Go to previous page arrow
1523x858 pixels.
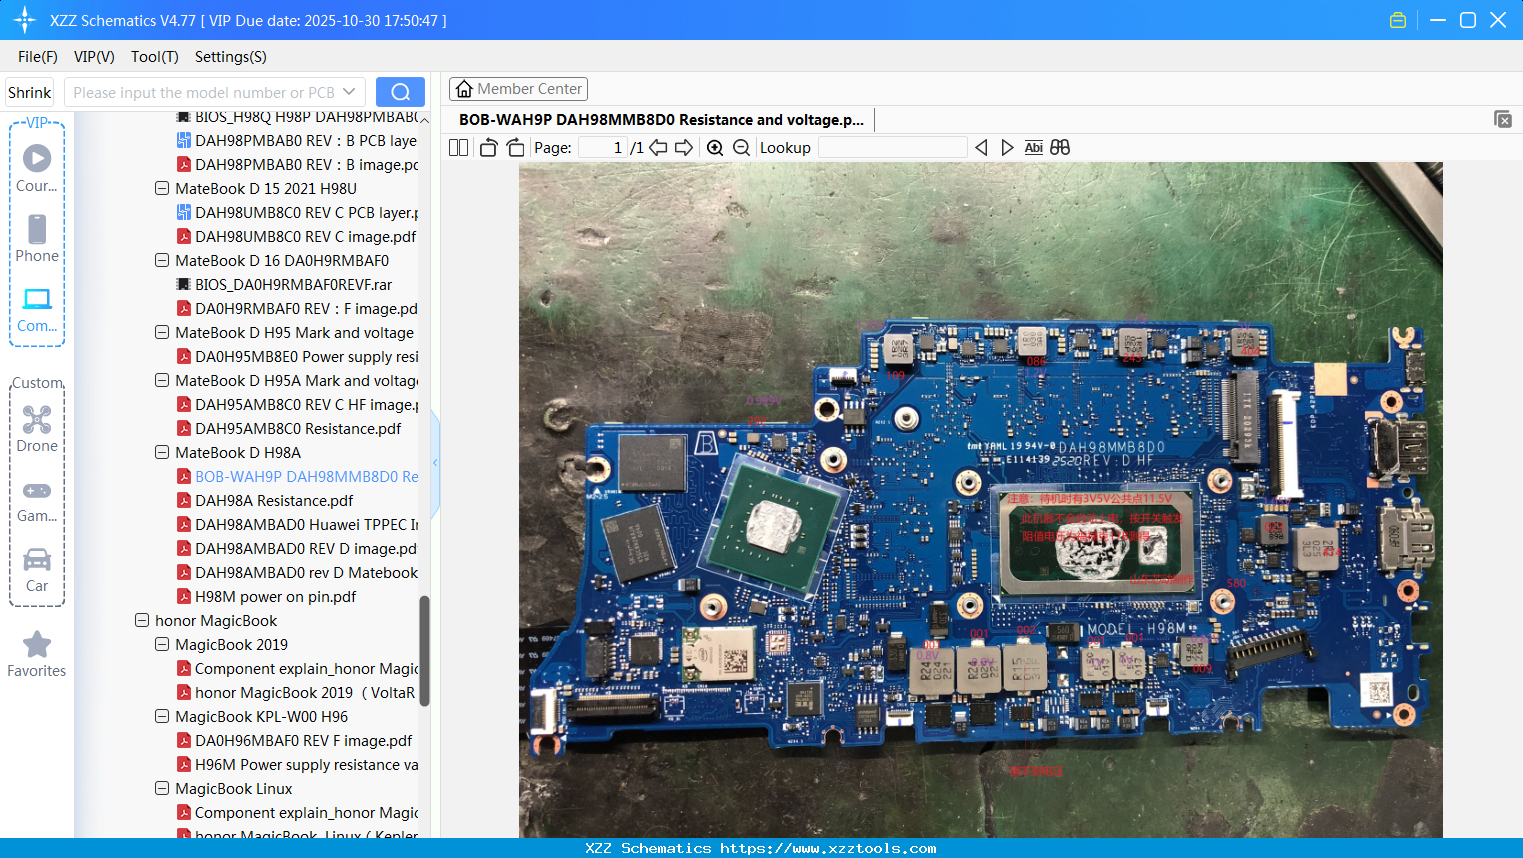tap(658, 148)
